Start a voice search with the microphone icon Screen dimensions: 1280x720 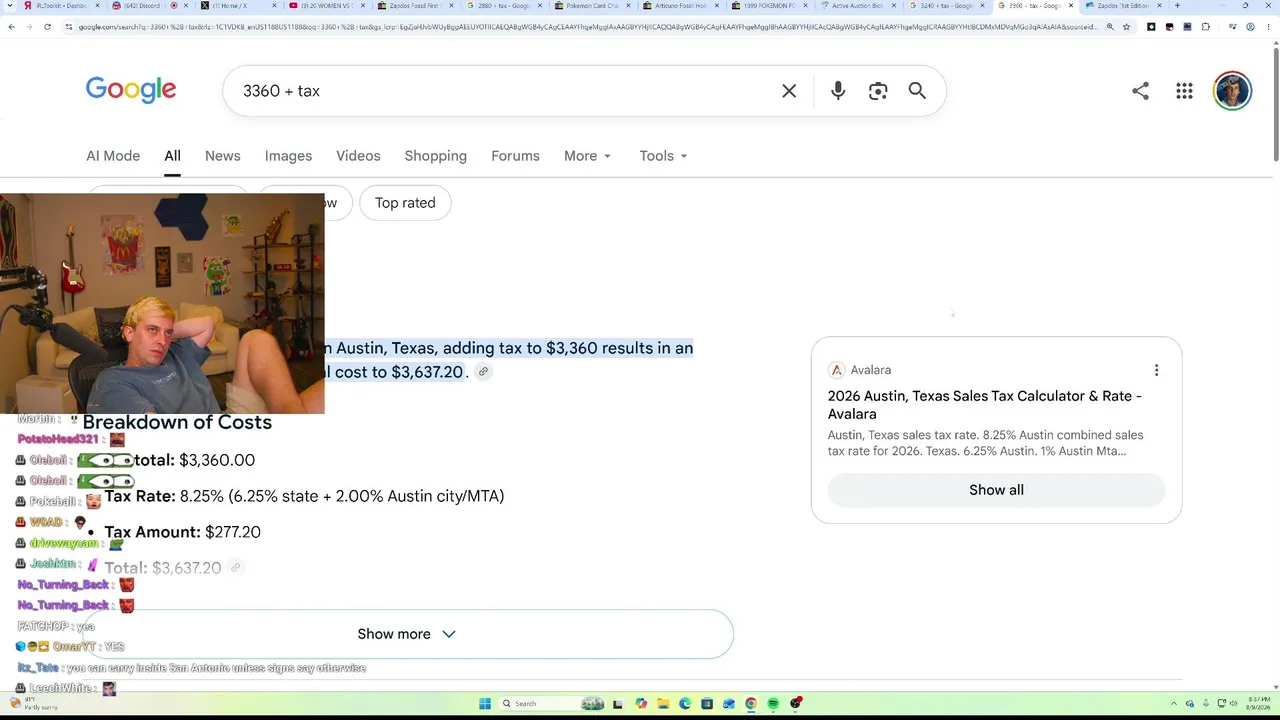838,91
